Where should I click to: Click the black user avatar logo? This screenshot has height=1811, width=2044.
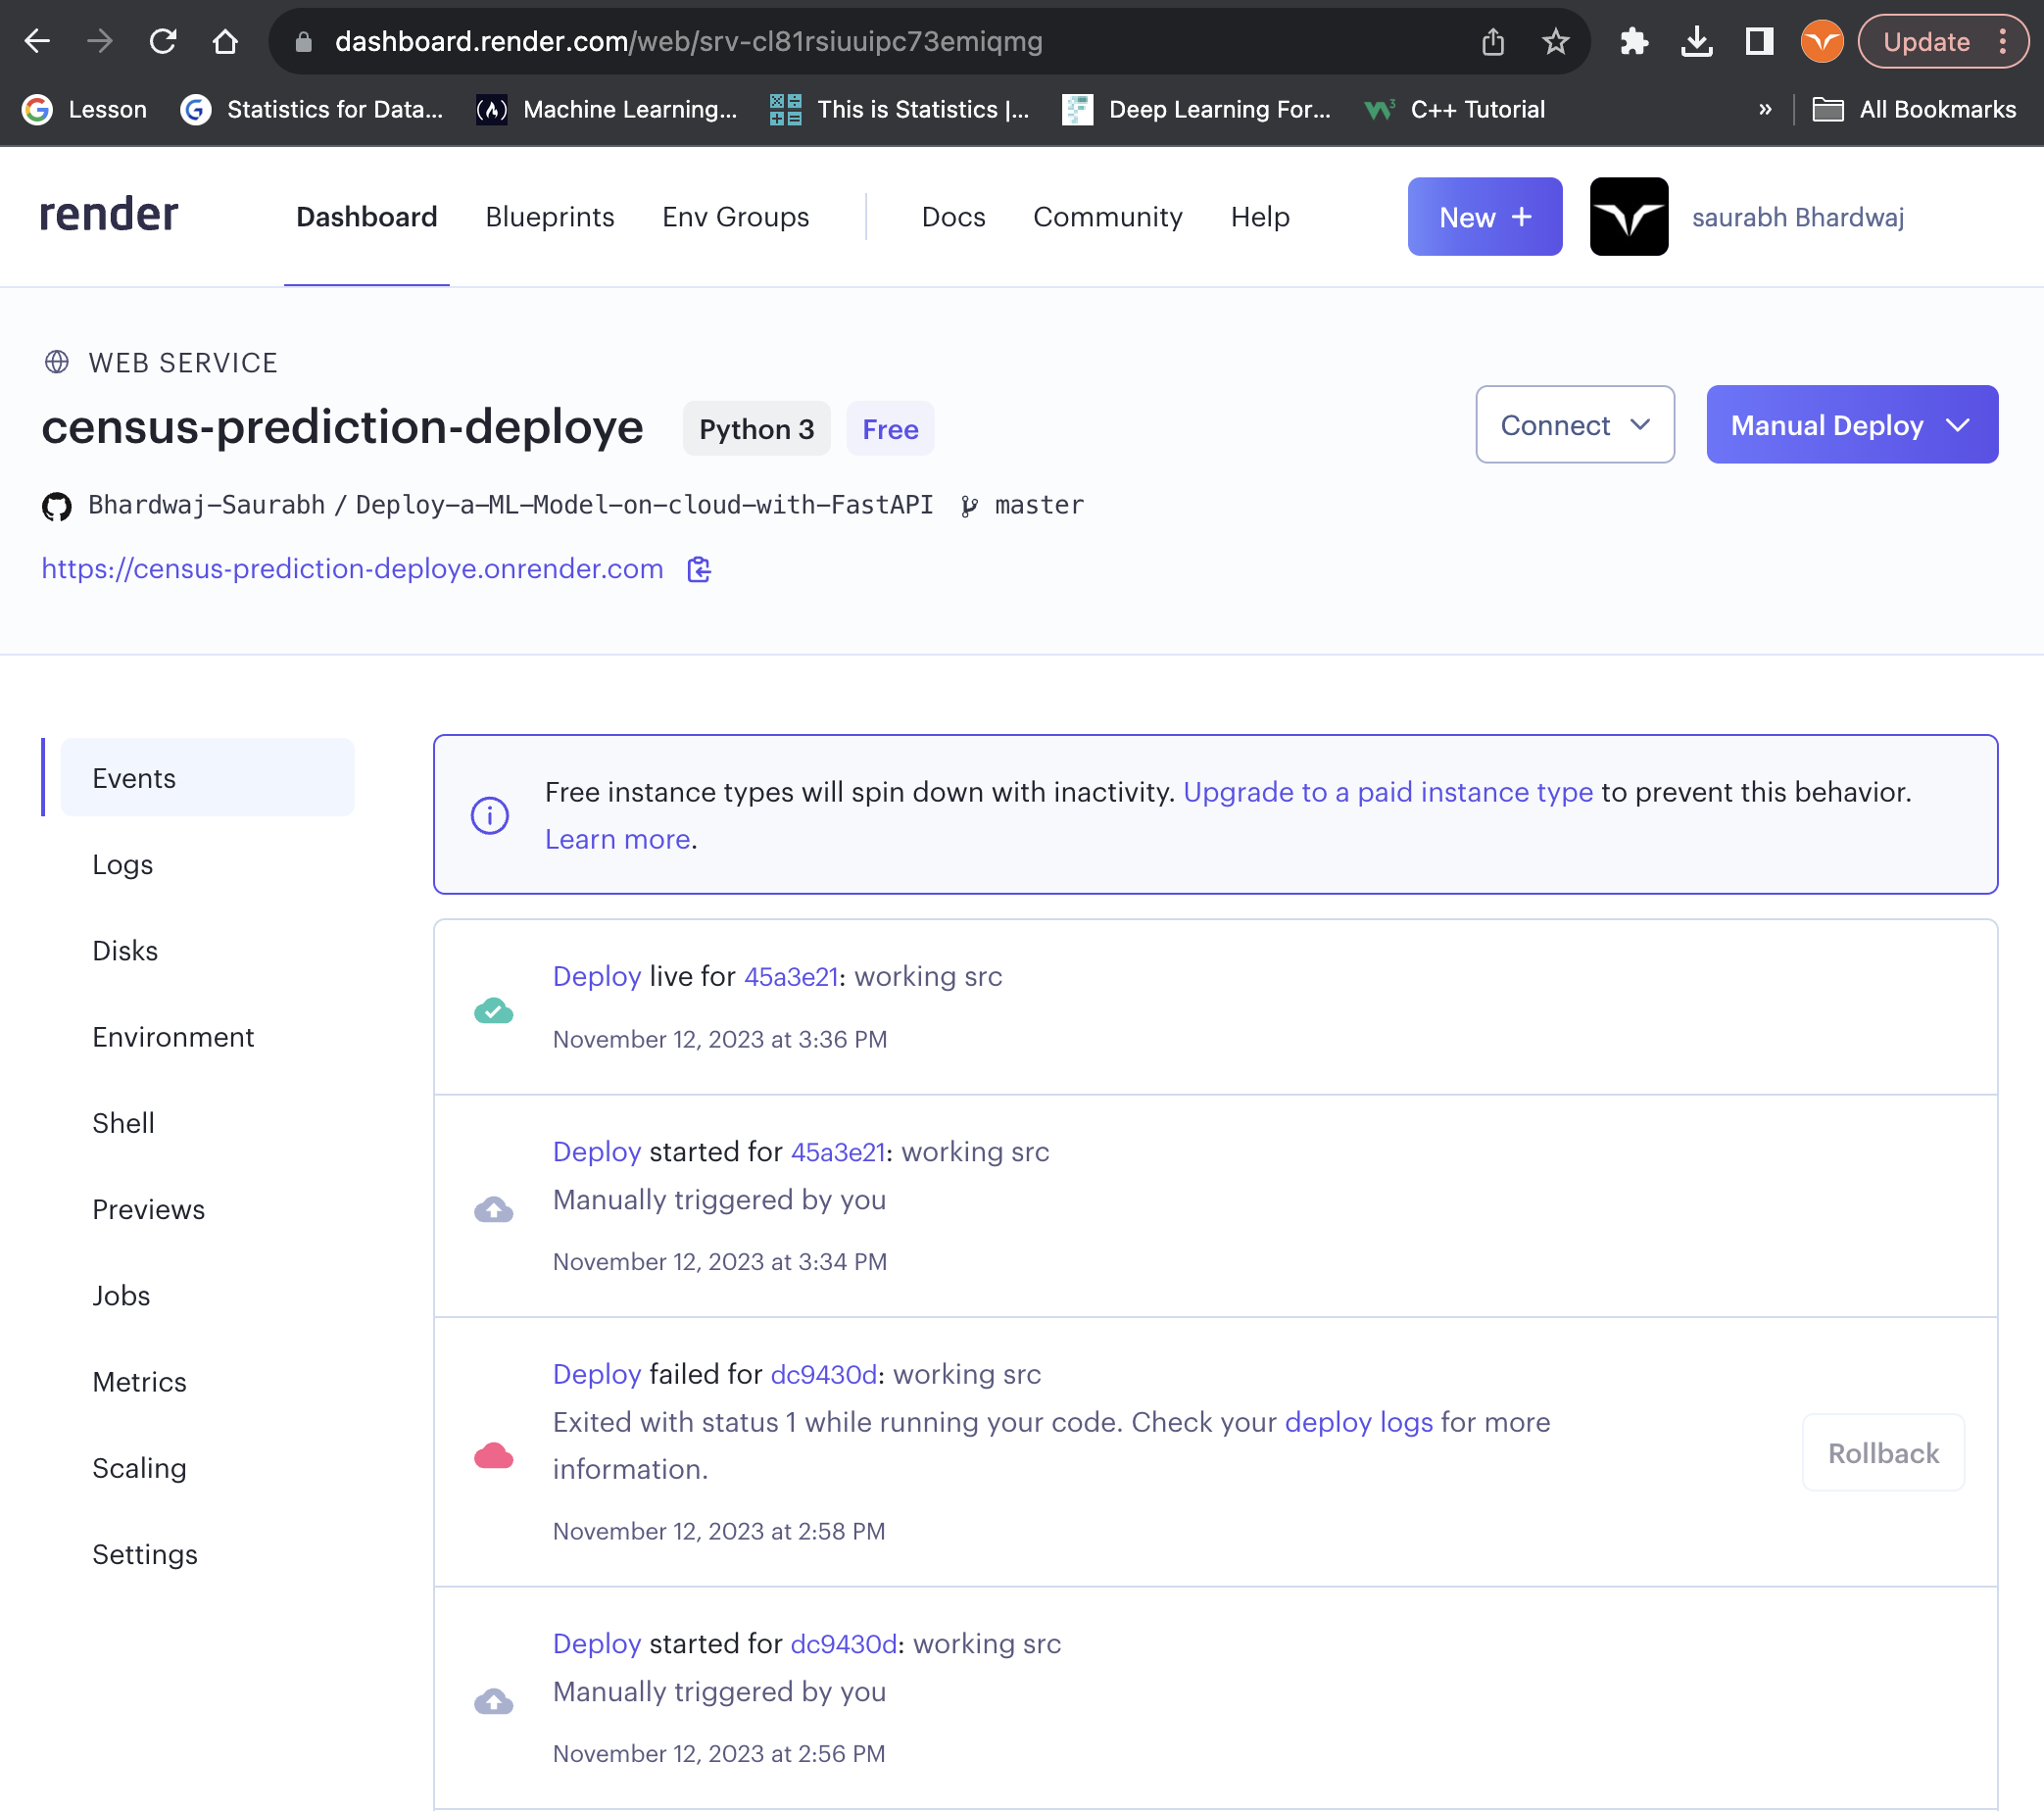point(1628,216)
